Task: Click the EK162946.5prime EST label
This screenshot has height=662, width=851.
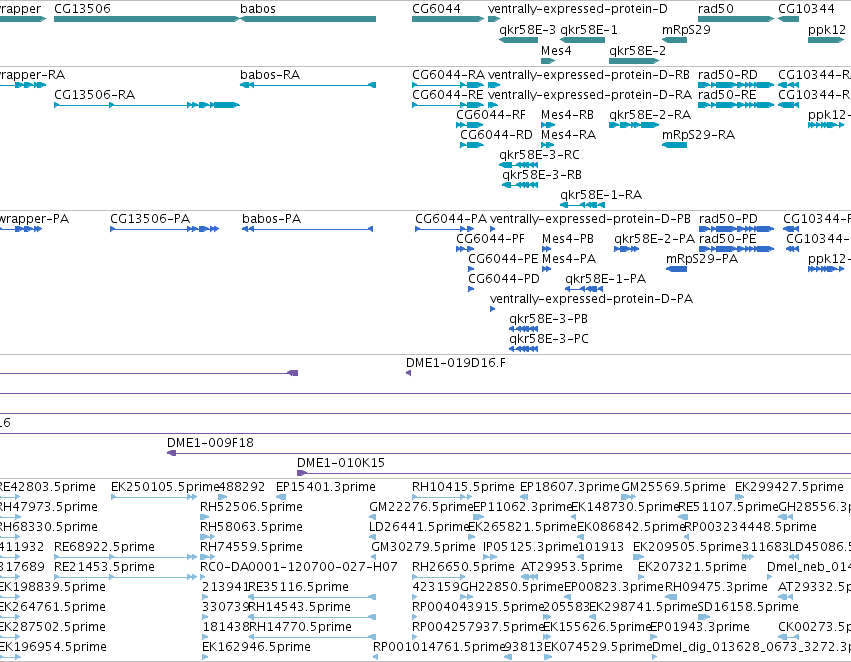Action: tap(256, 647)
